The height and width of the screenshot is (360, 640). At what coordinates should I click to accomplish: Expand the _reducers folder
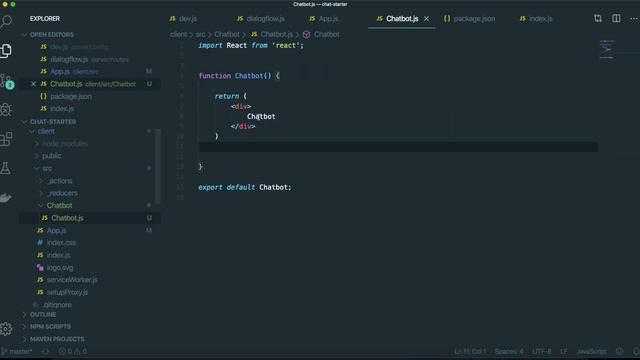click(62, 193)
